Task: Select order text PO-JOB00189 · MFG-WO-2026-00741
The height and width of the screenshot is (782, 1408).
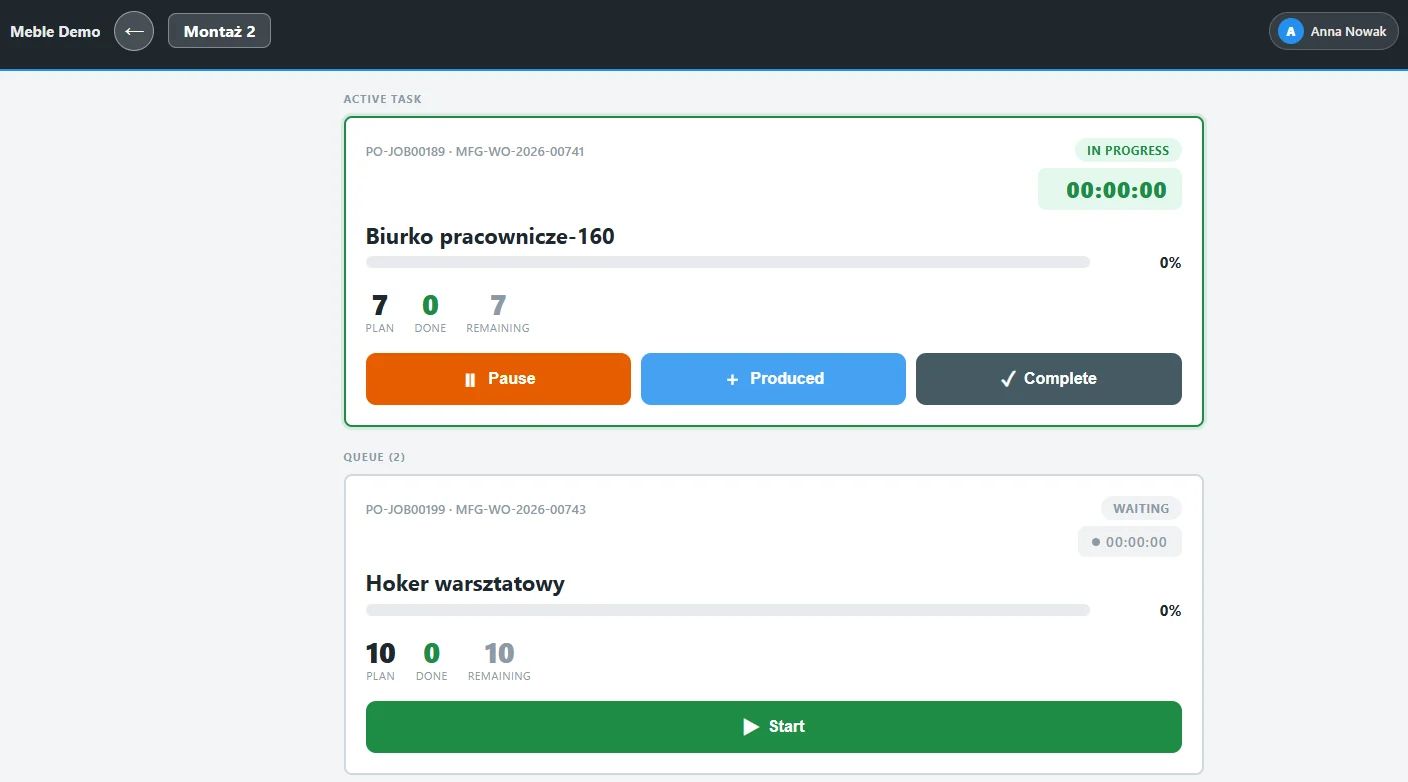Action: [475, 152]
